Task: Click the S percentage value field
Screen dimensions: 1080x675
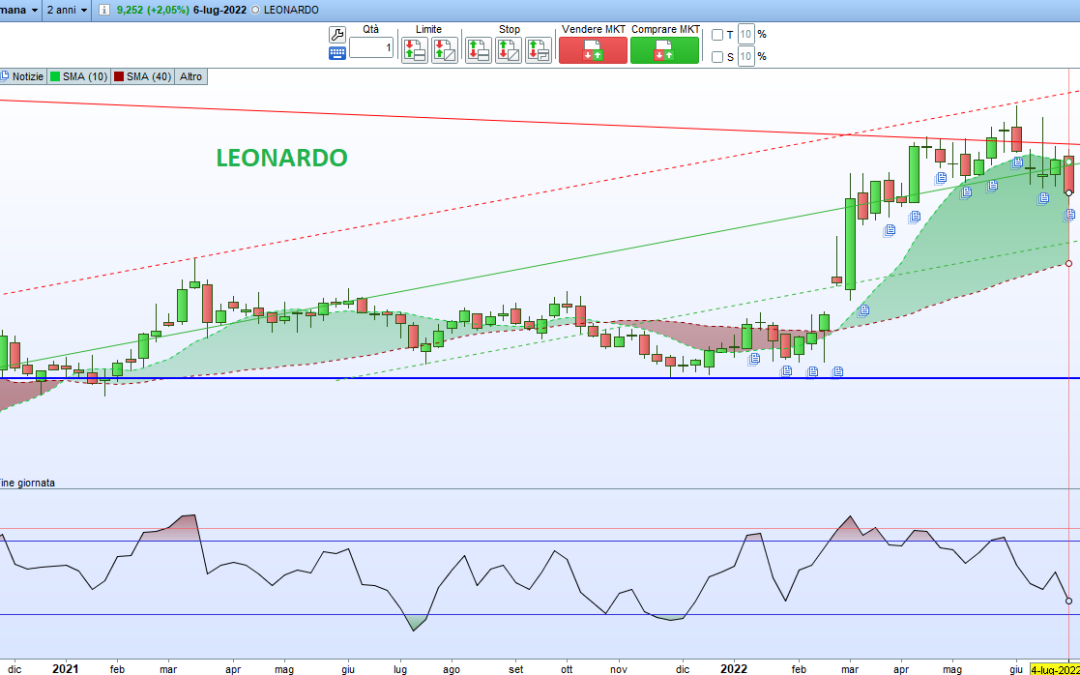Action: coord(746,56)
